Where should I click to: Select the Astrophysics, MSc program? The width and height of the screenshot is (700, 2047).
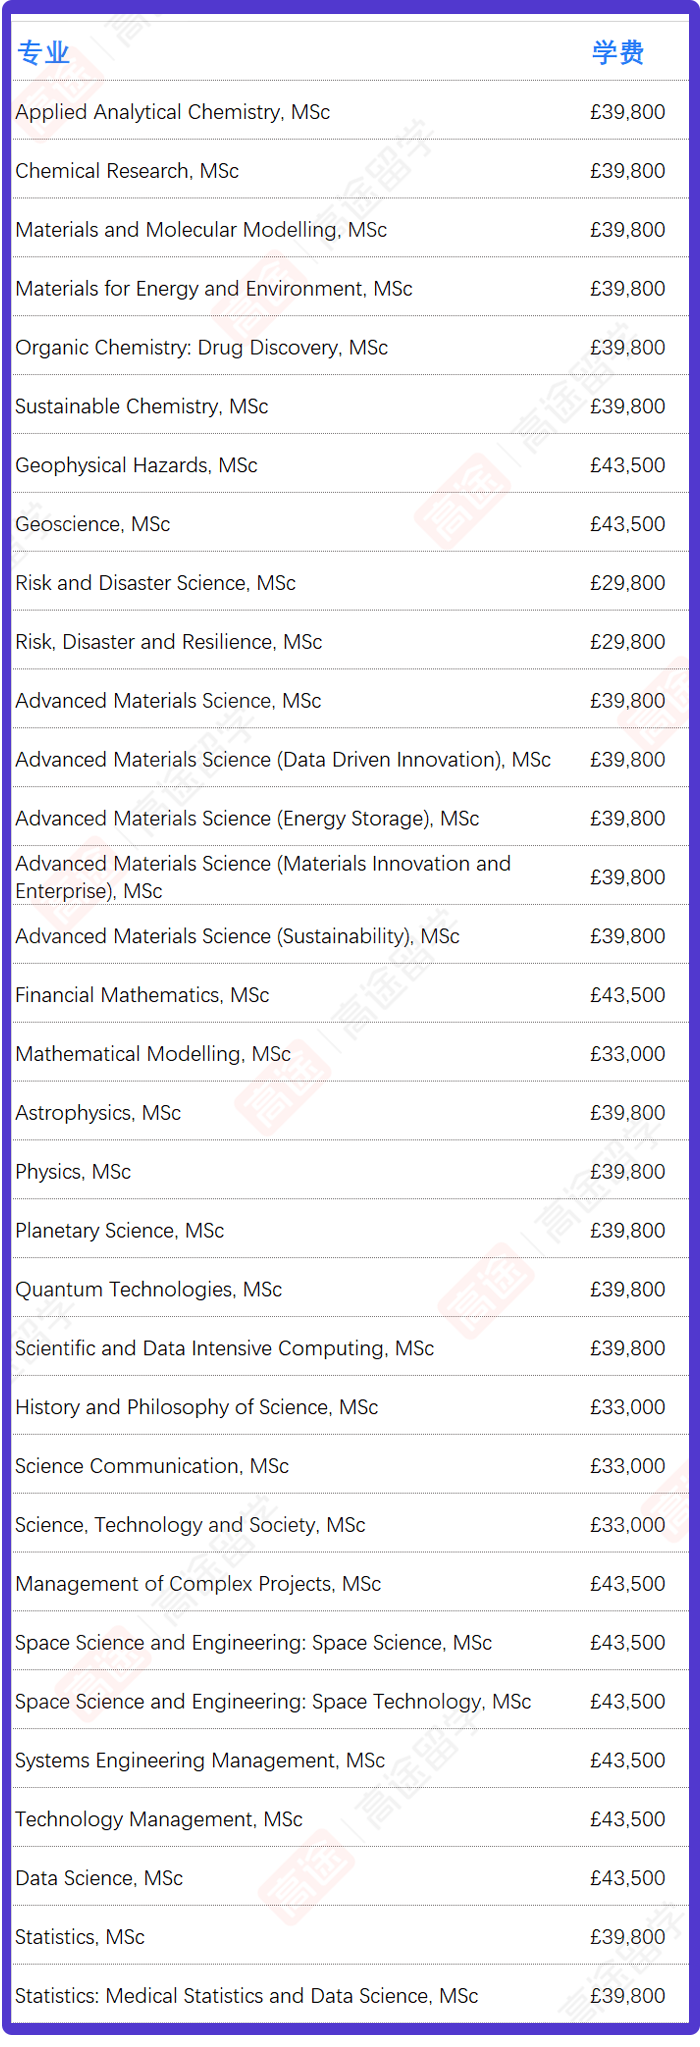[x=98, y=1113]
